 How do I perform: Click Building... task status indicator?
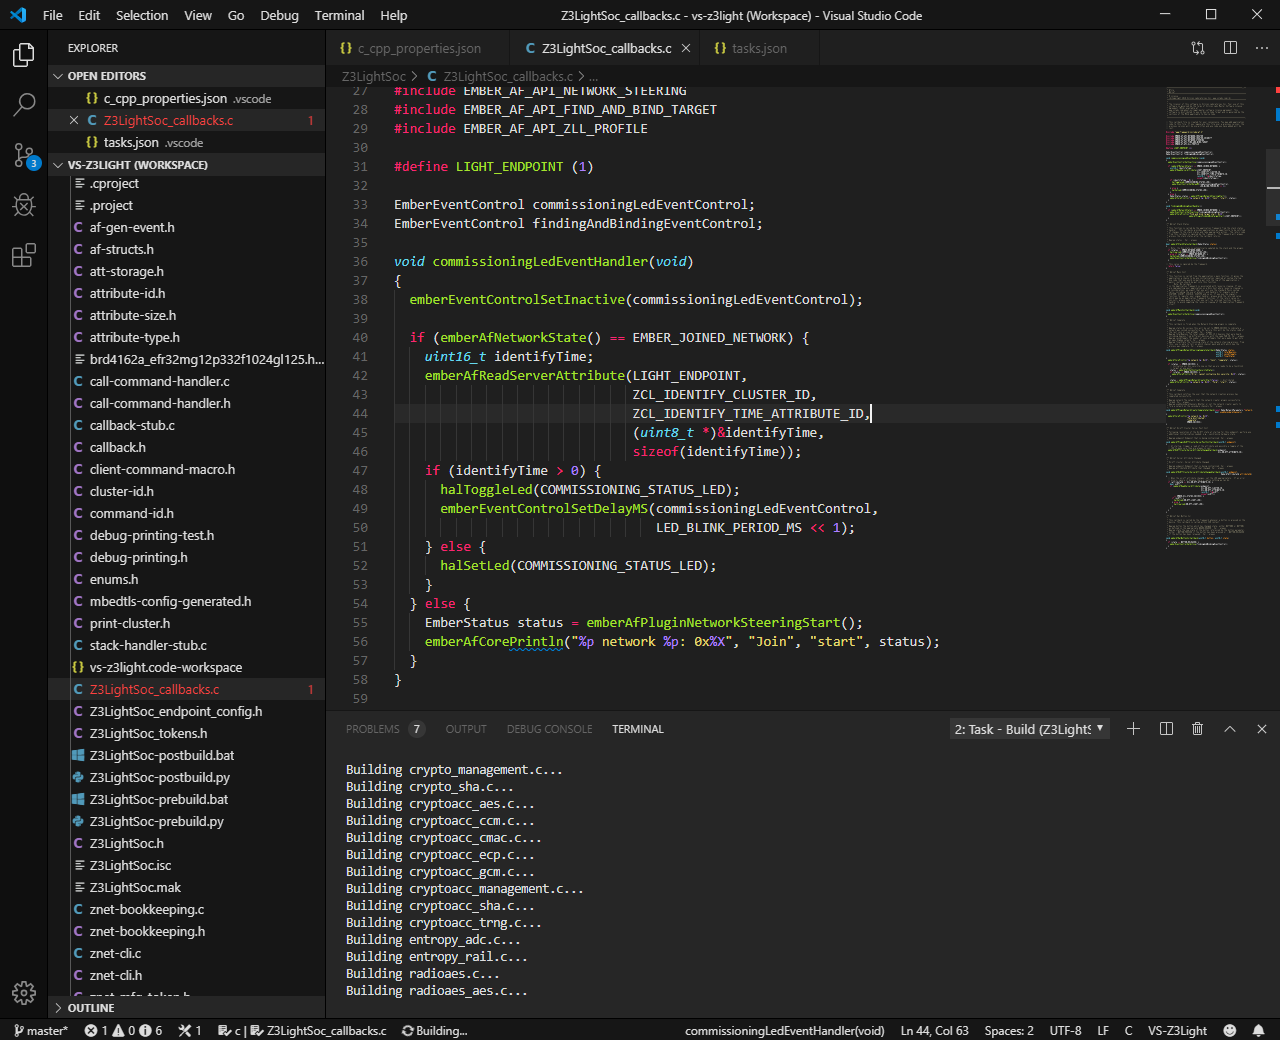(434, 1030)
